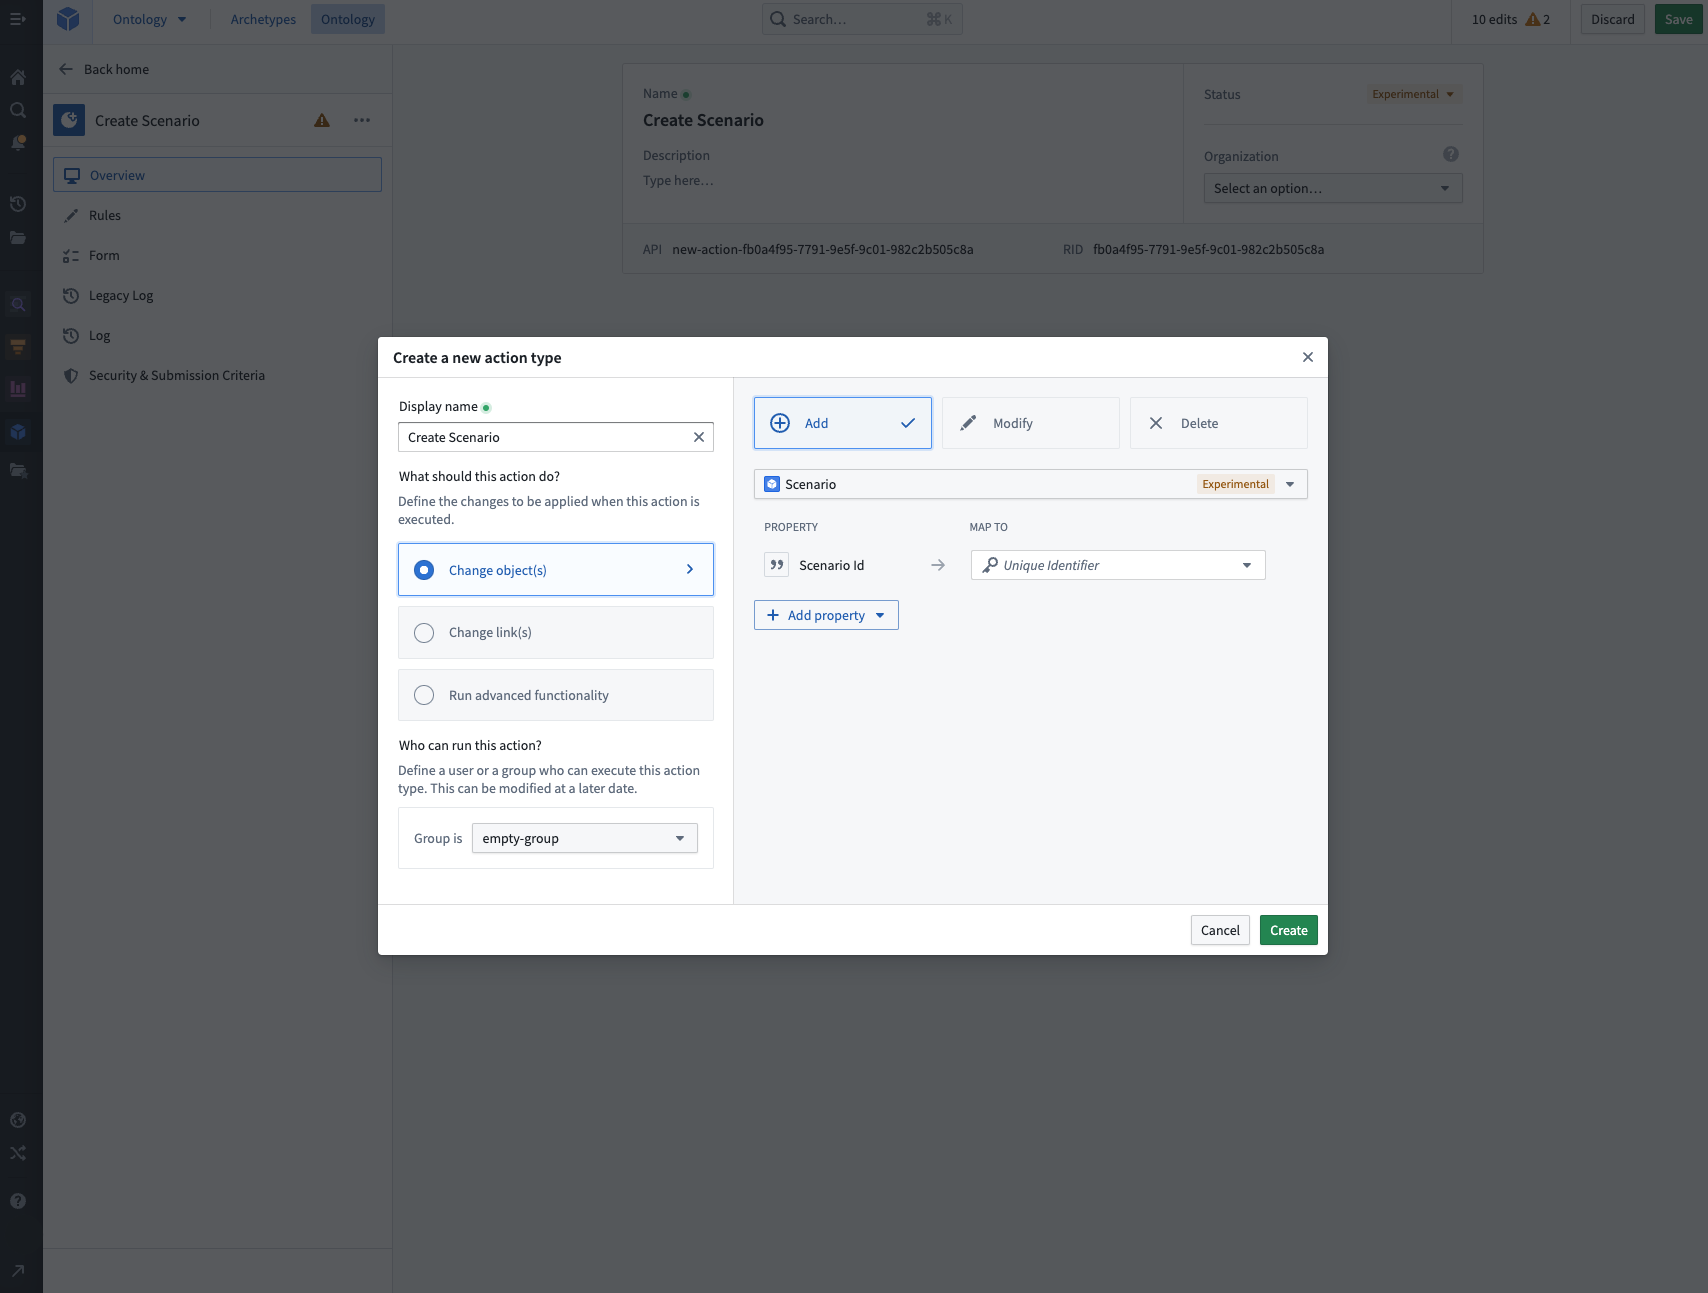Open the history clock icon in rail

coord(18,204)
